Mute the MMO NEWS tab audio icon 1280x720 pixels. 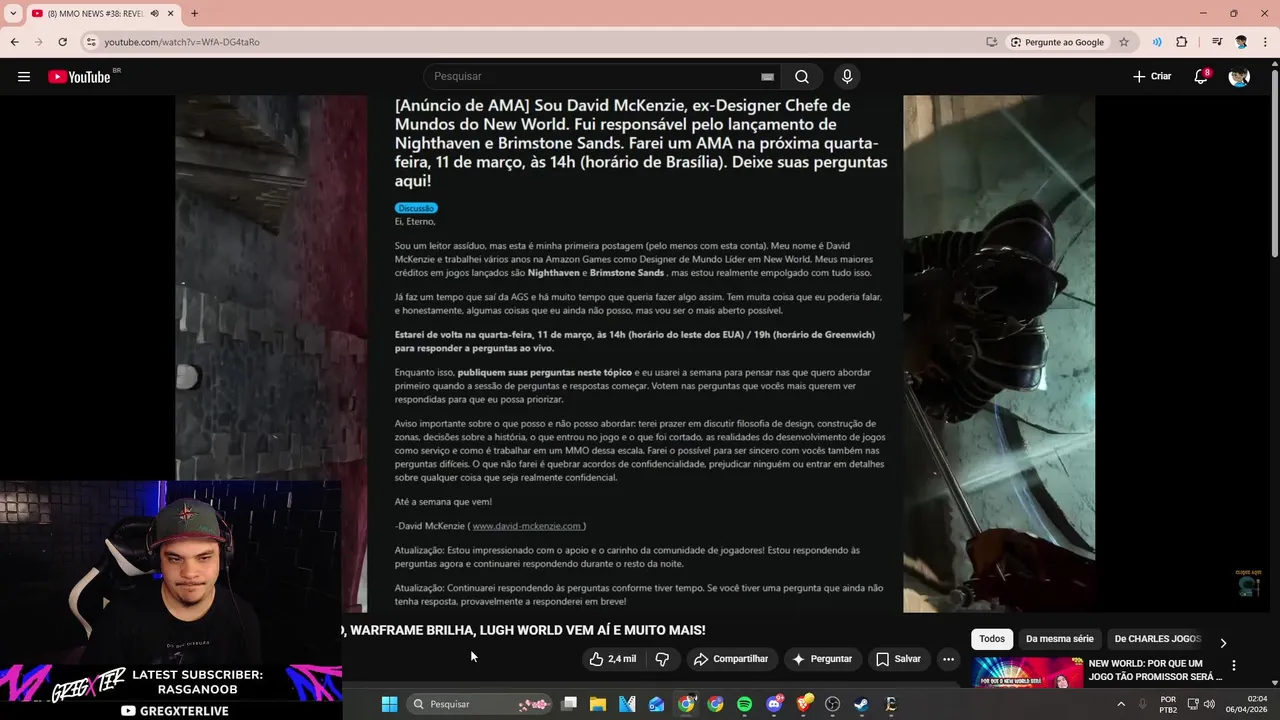pyautogui.click(x=155, y=13)
